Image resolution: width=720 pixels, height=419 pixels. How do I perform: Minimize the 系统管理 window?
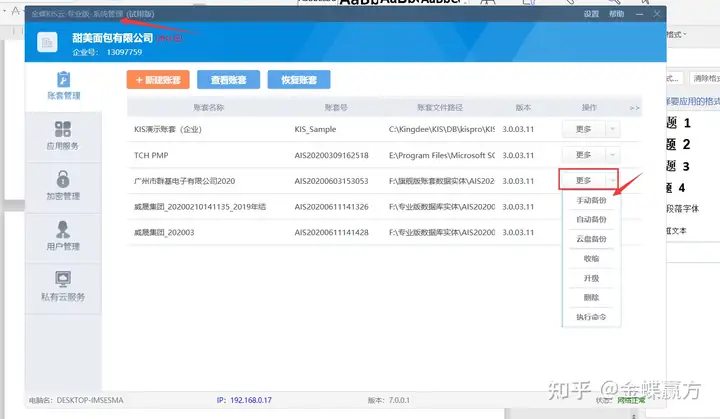[x=639, y=14]
